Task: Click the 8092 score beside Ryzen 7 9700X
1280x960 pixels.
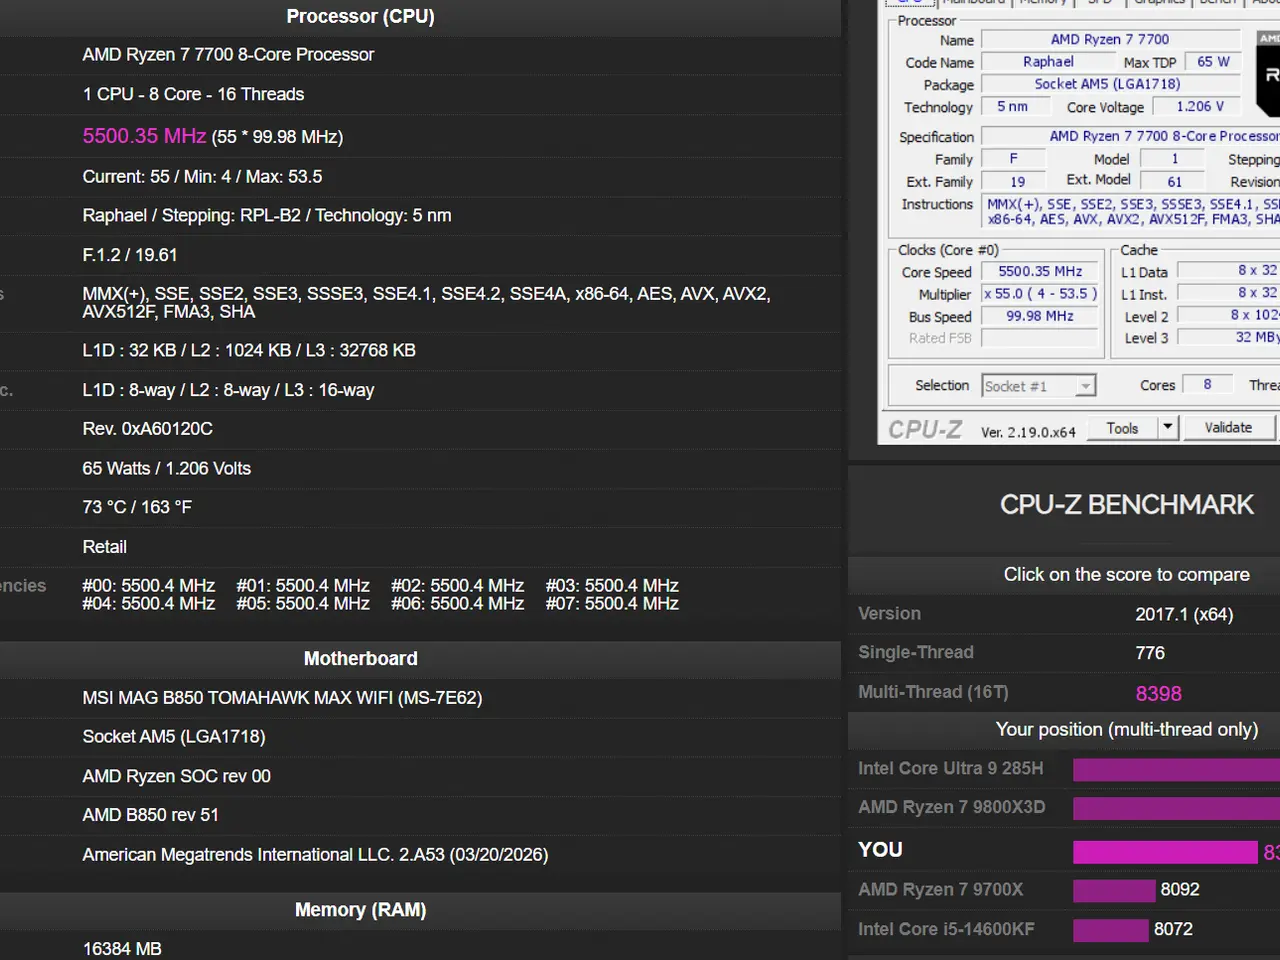Action: [x=1180, y=890]
